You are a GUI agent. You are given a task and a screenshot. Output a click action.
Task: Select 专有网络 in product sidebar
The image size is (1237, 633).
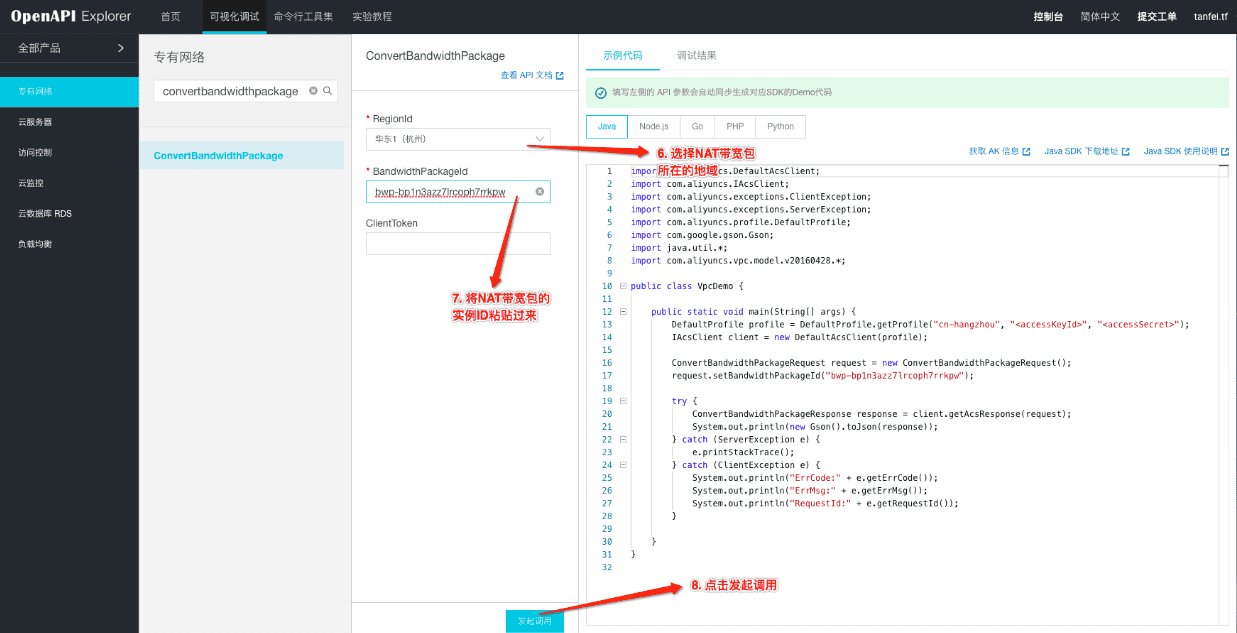click(69, 91)
